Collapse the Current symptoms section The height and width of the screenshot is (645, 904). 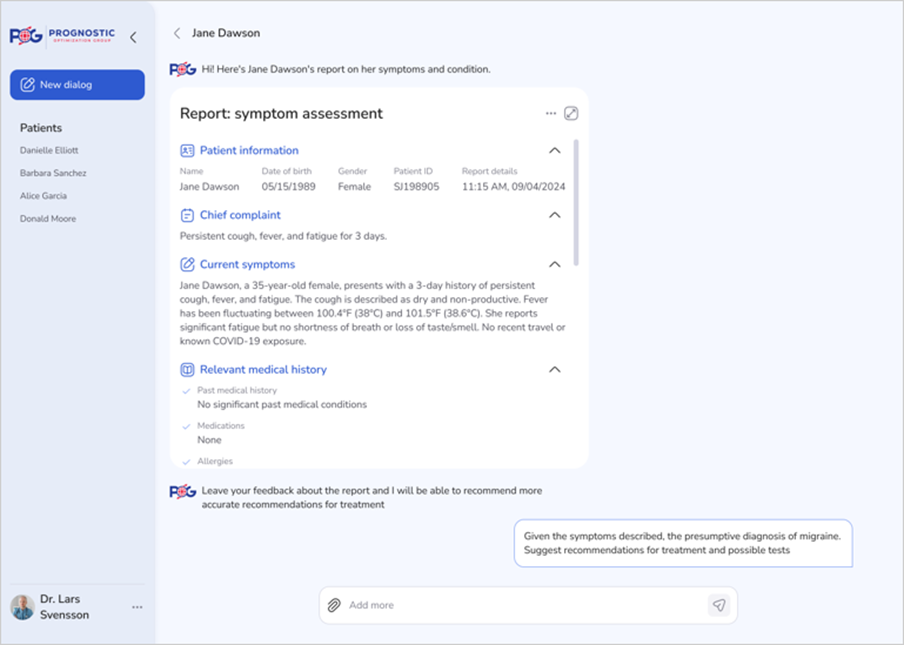tap(555, 264)
